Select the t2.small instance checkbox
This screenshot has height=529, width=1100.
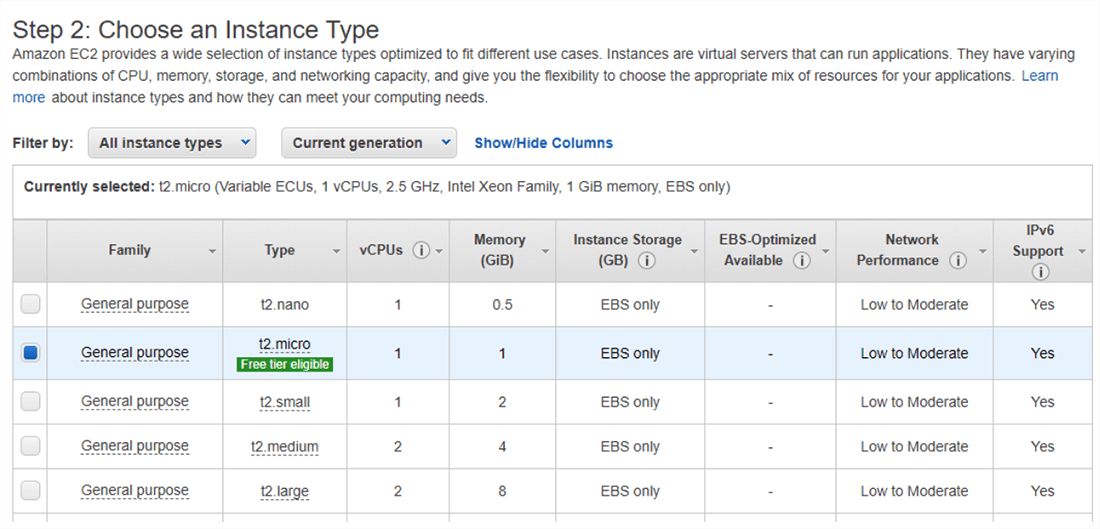(30, 401)
